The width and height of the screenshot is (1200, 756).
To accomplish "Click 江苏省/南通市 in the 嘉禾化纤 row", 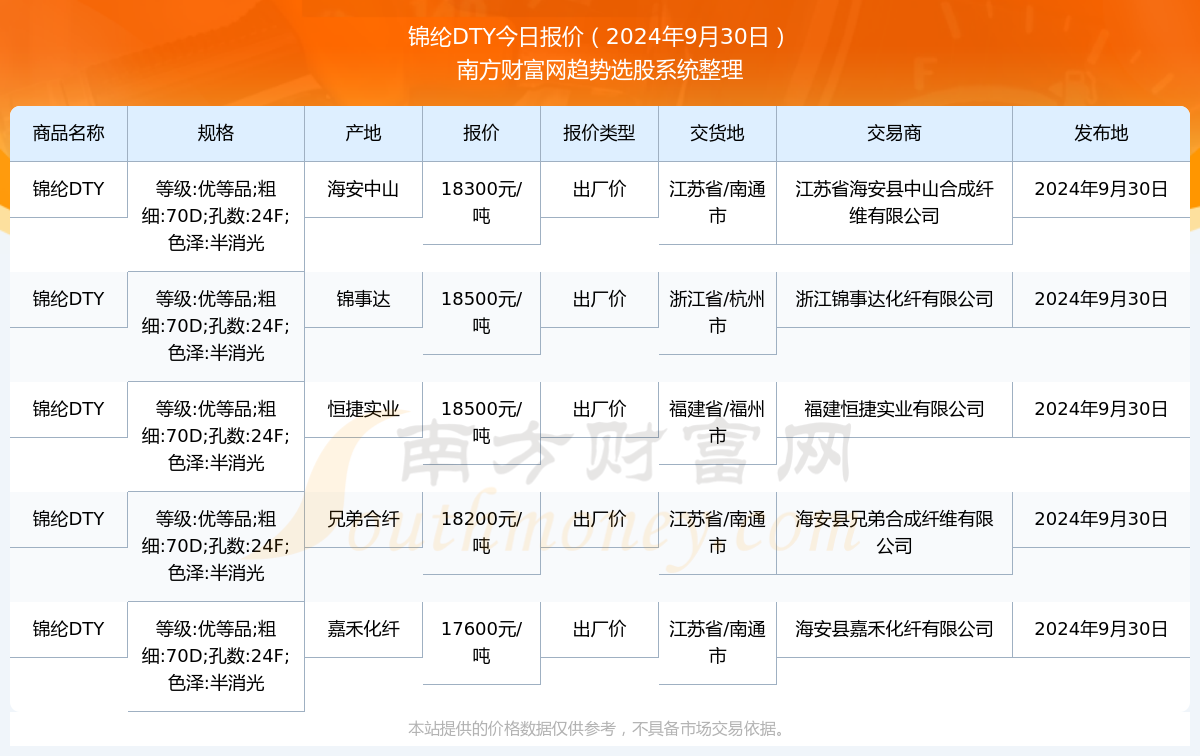I will point(717,642).
